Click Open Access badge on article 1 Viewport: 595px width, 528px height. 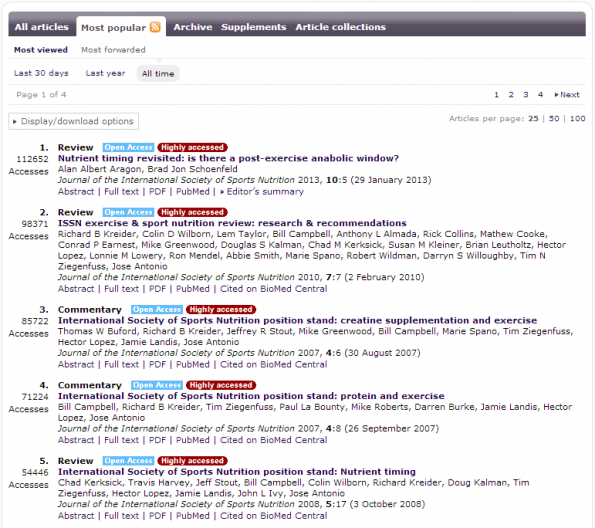point(128,147)
